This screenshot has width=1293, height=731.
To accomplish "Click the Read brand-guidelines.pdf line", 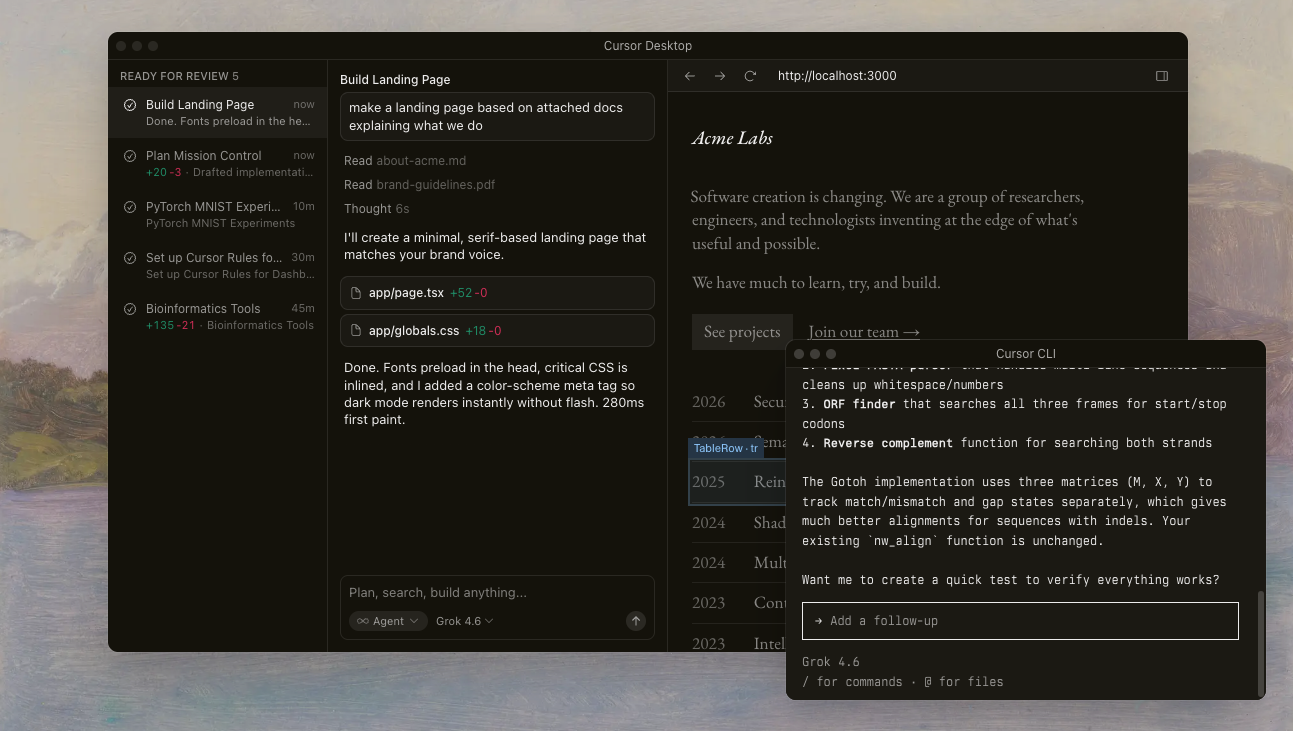I will coord(419,185).
